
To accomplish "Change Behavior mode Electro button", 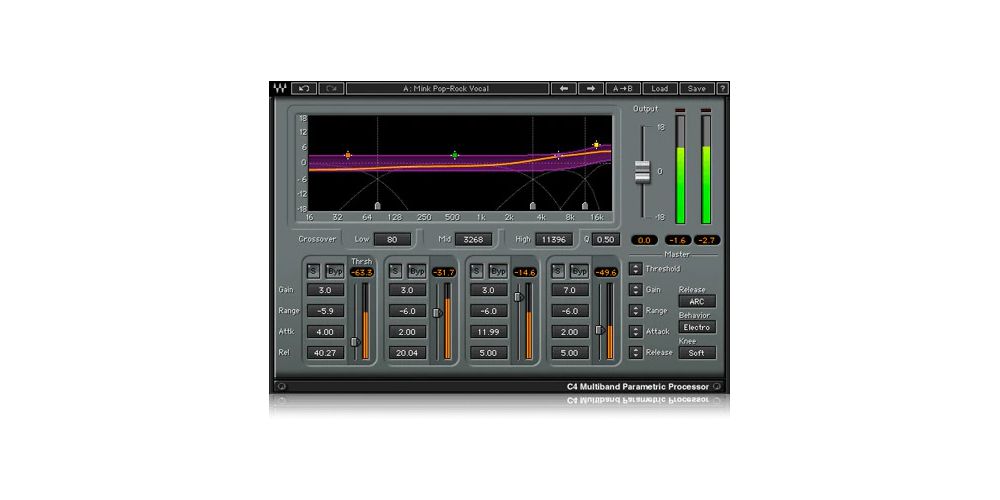I will [697, 327].
